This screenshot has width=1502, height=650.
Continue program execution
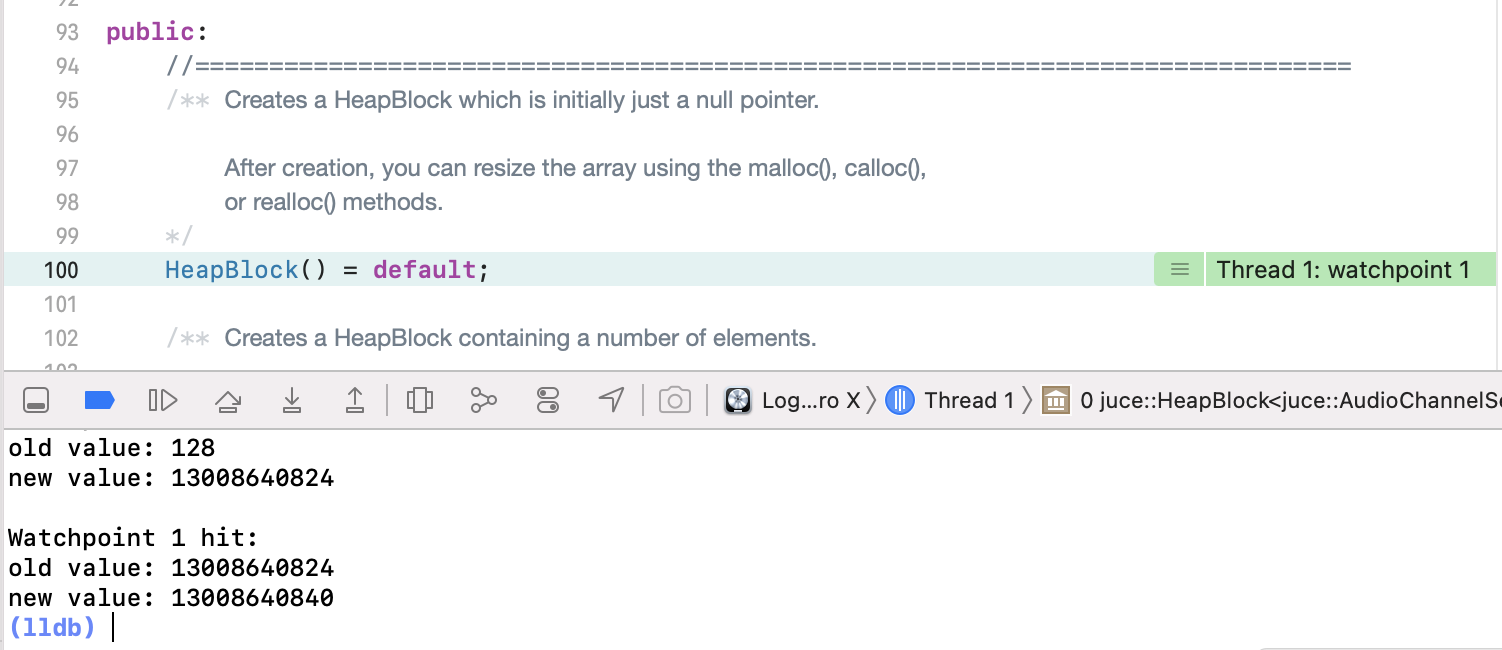163,401
